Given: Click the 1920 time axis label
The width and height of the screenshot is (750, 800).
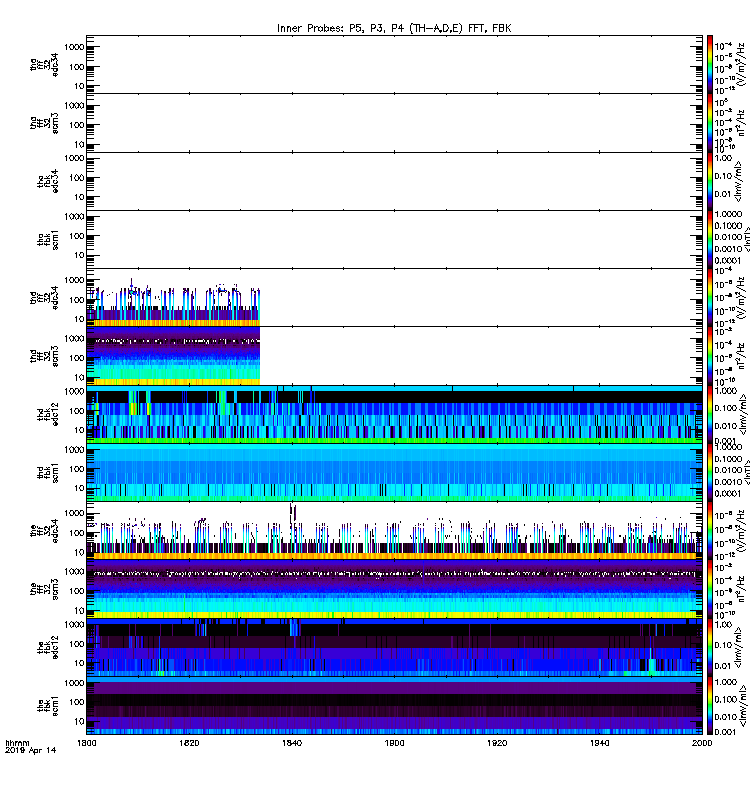Looking at the screenshot, I should [x=497, y=743].
